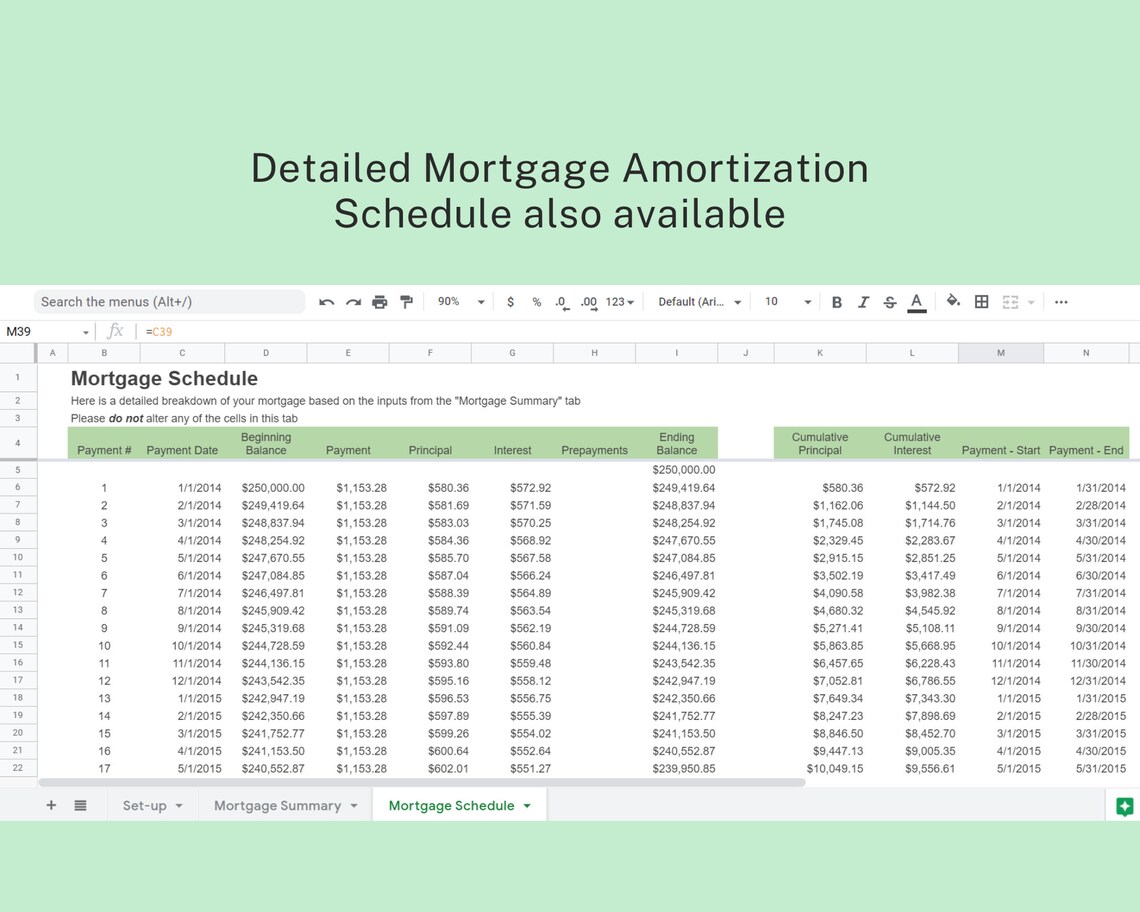Toggle bold formatting
Screen dimensions: 1140x912
coord(837,301)
